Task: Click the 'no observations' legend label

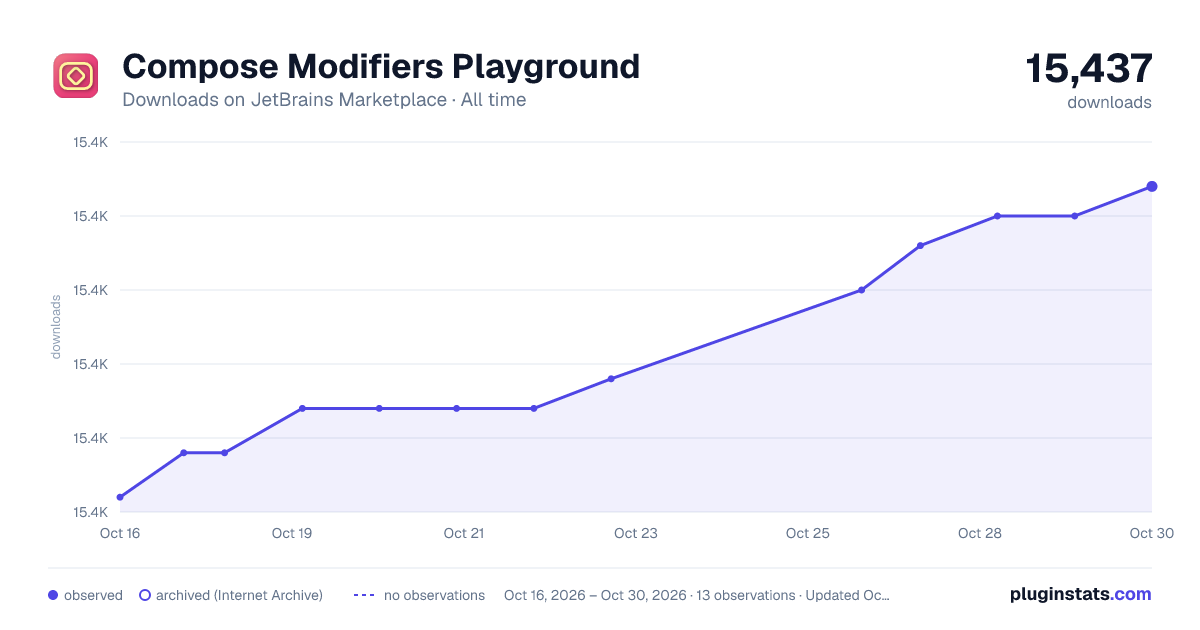Action: click(434, 595)
